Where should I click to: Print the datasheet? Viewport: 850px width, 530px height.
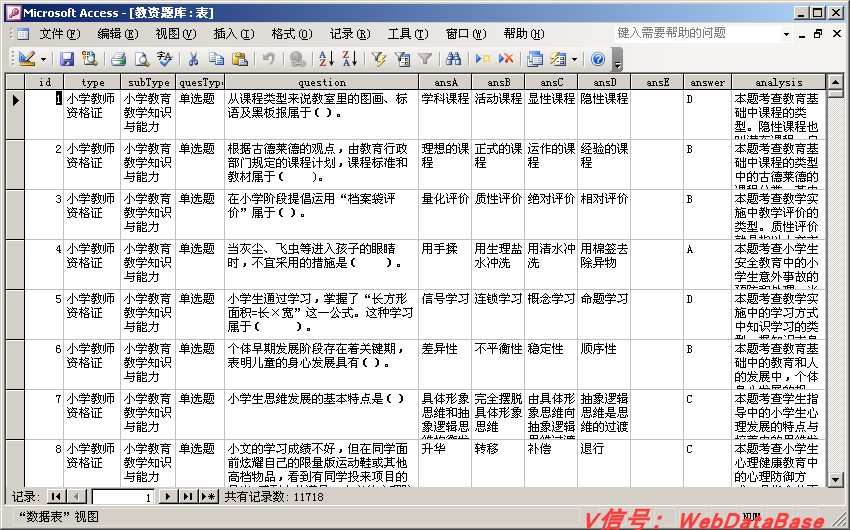tap(118, 59)
